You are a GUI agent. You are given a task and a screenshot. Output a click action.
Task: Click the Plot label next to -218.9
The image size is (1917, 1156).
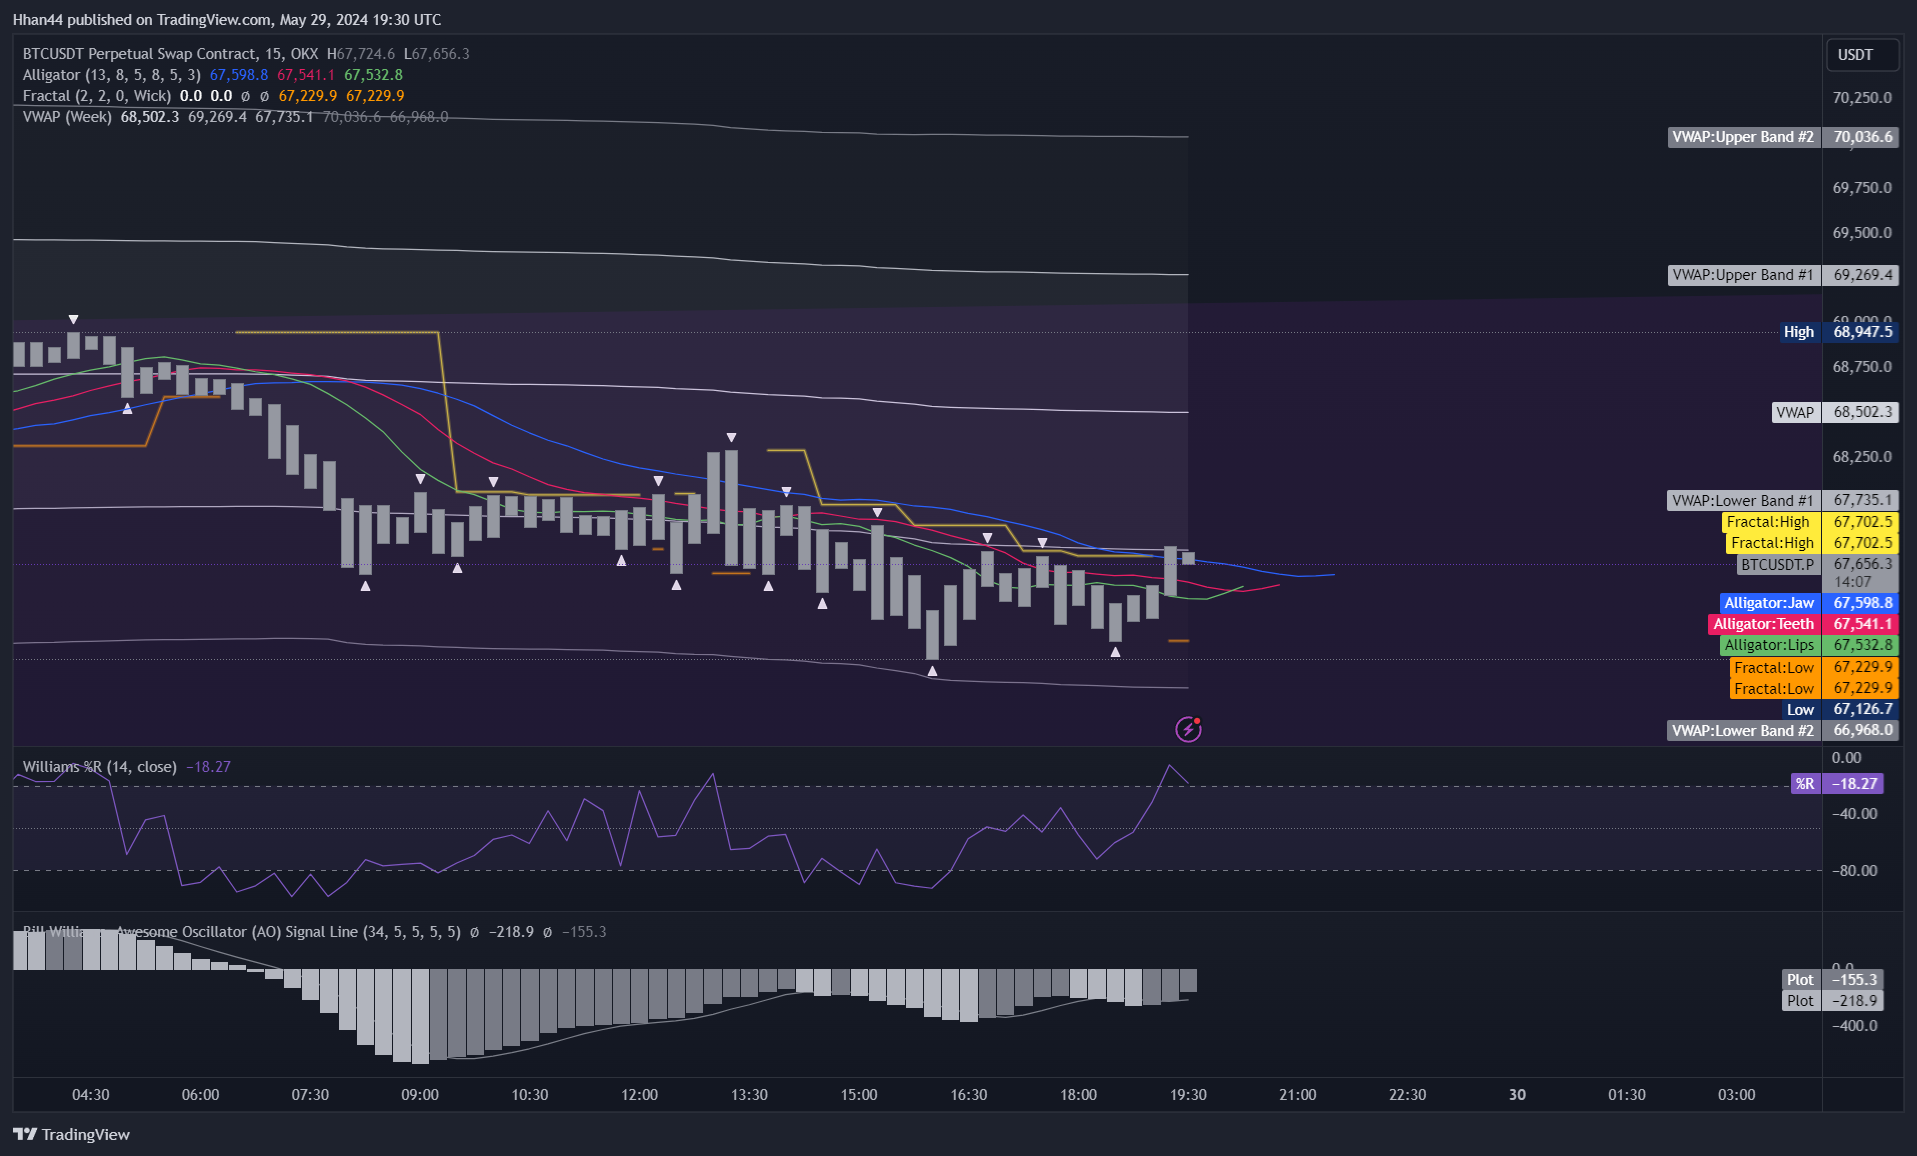tap(1801, 1001)
